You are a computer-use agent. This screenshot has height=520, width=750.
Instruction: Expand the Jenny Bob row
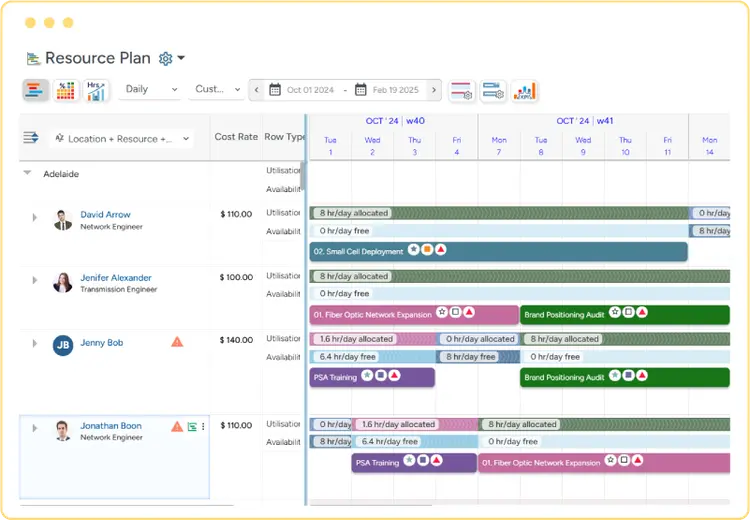(34, 343)
